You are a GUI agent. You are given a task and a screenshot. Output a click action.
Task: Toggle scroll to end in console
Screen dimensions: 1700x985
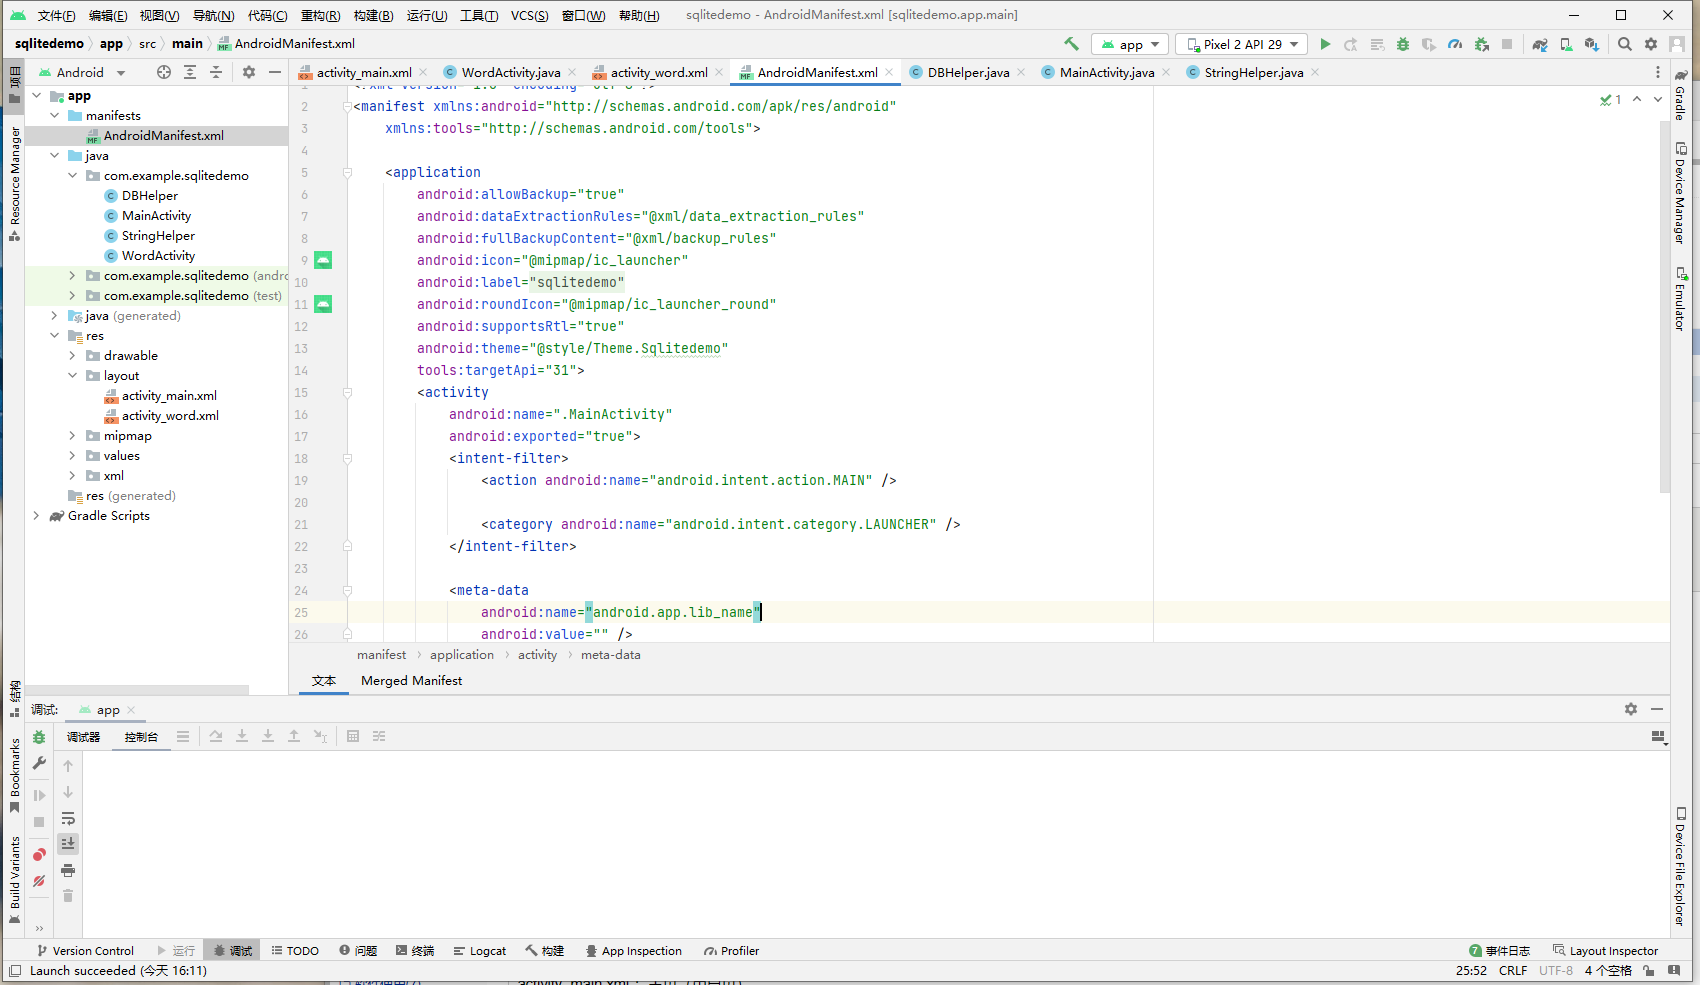click(x=68, y=844)
